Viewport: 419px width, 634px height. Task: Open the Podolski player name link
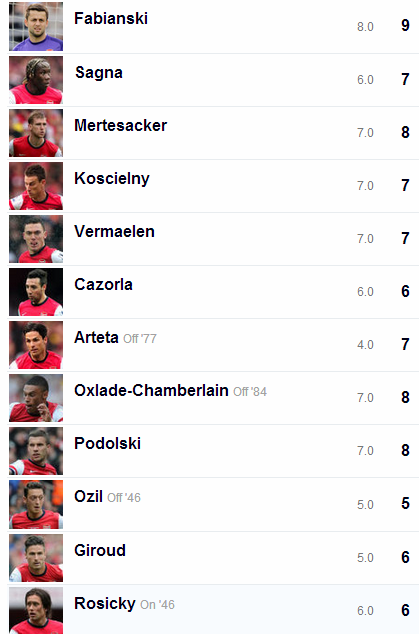coord(108,444)
